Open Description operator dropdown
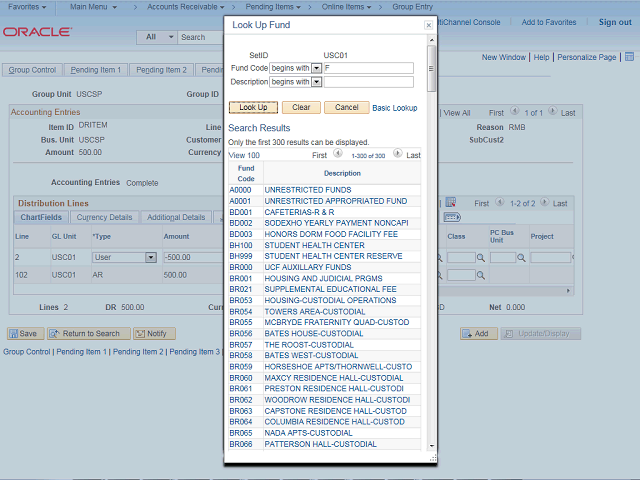 coord(316,82)
